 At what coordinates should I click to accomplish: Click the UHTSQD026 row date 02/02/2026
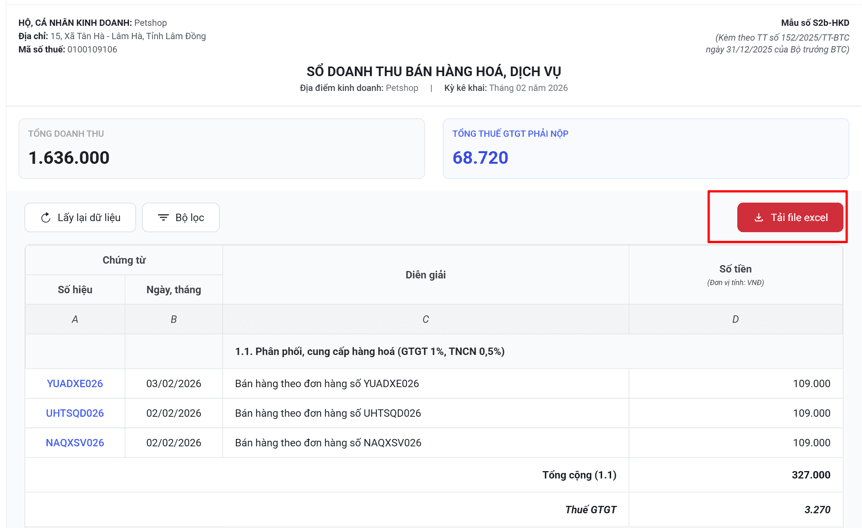tap(174, 413)
